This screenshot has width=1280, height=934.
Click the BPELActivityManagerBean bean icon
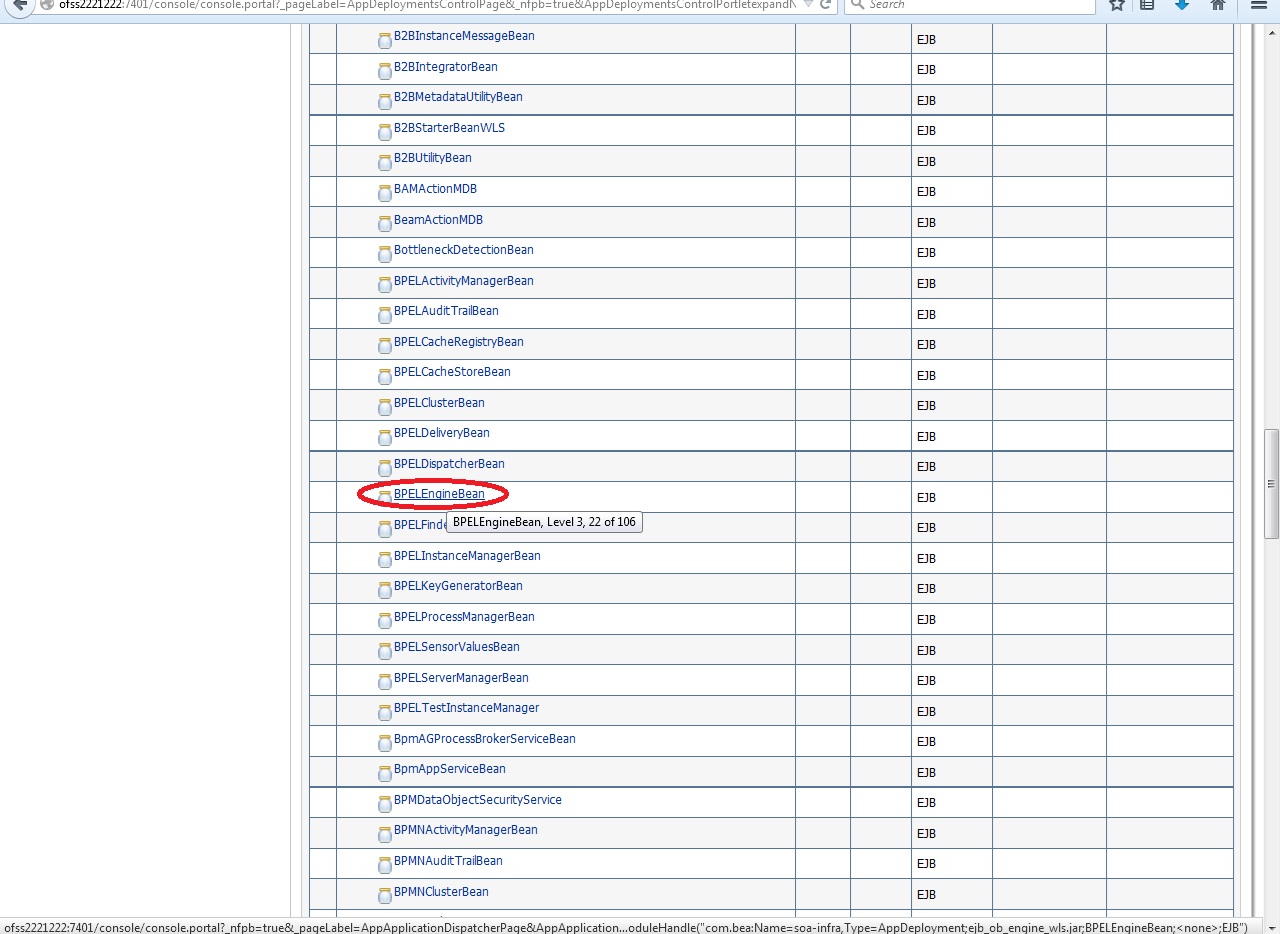click(x=385, y=285)
